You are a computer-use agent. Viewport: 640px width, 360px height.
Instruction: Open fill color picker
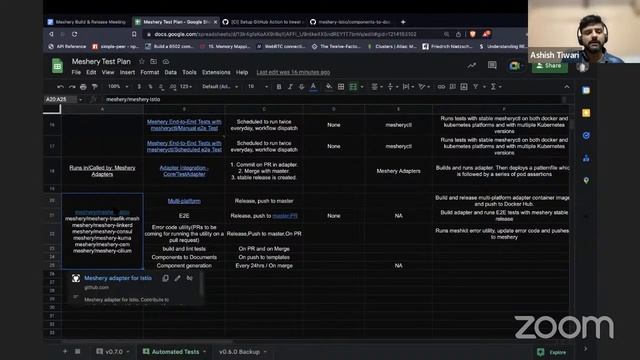point(329,87)
